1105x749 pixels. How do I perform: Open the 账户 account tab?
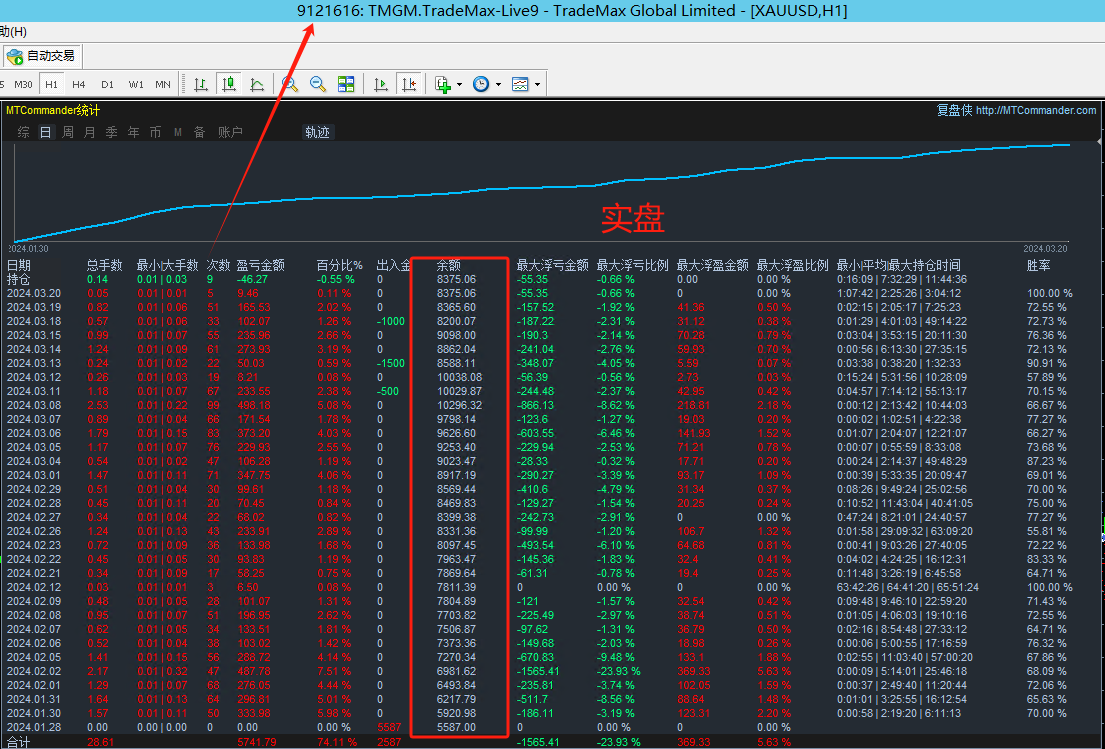230,132
